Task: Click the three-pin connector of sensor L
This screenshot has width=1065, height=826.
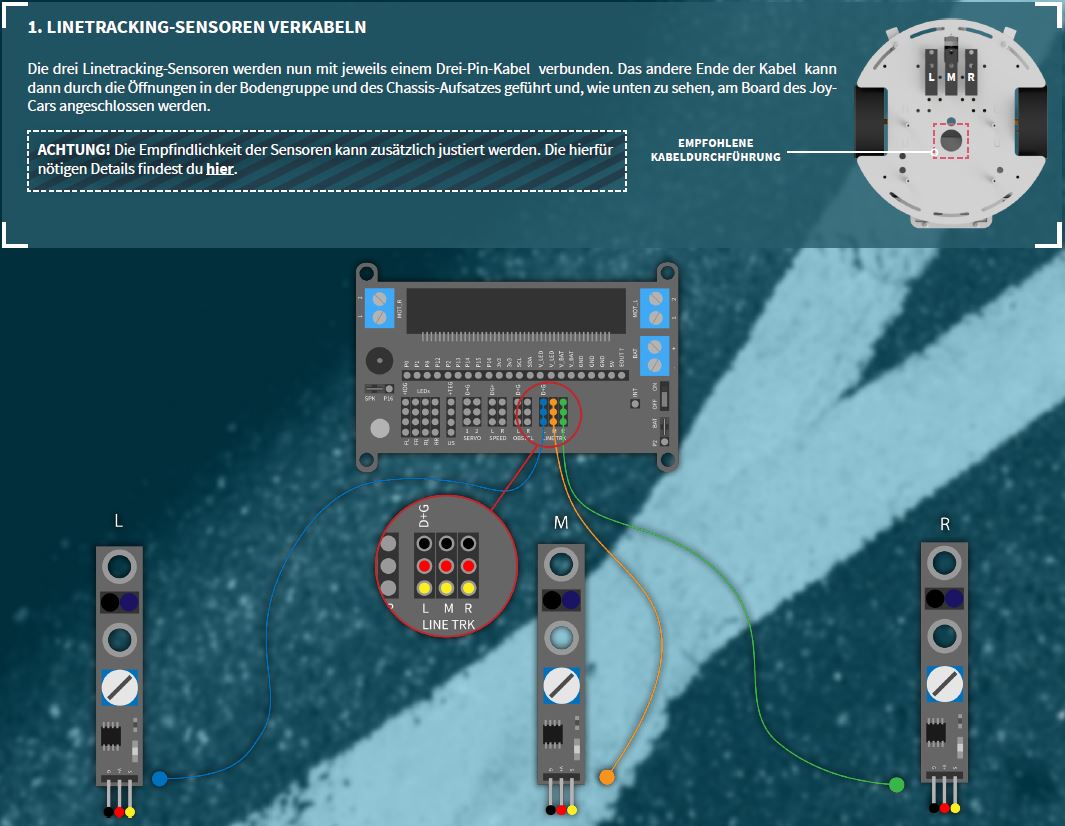Action: coord(120,795)
